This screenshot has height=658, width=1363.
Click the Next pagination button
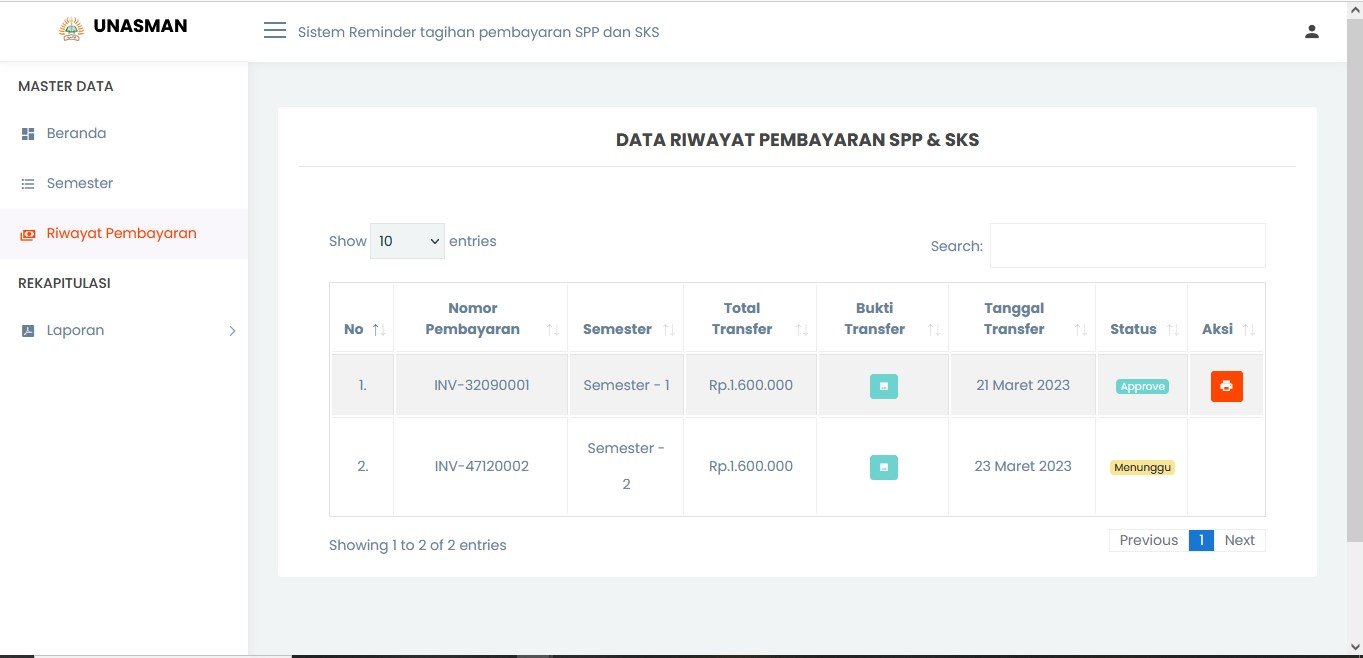coord(1239,540)
